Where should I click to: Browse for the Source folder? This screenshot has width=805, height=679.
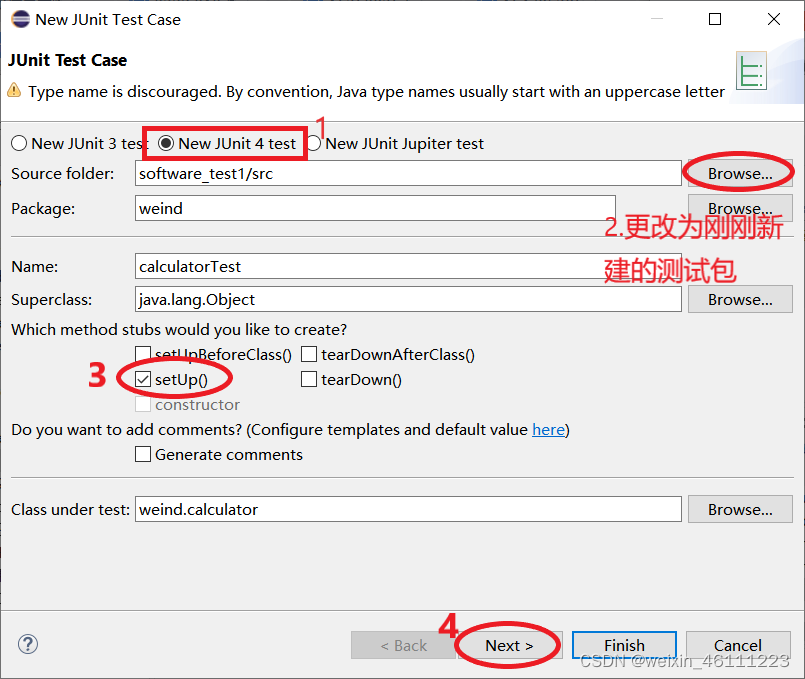pos(740,173)
